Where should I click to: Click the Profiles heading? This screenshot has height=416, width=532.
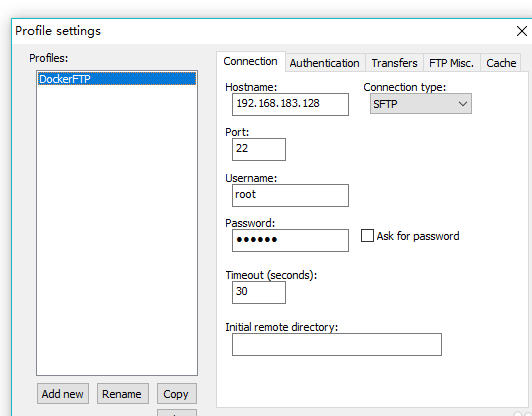pos(49,58)
